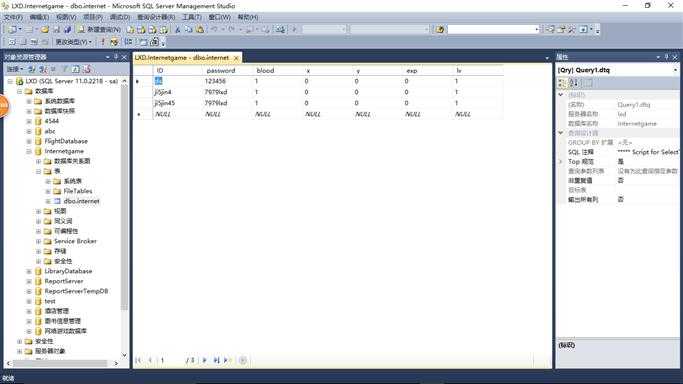Click the Execute SQL red exclamation icon
The image size is (683, 384).
pos(103,42)
